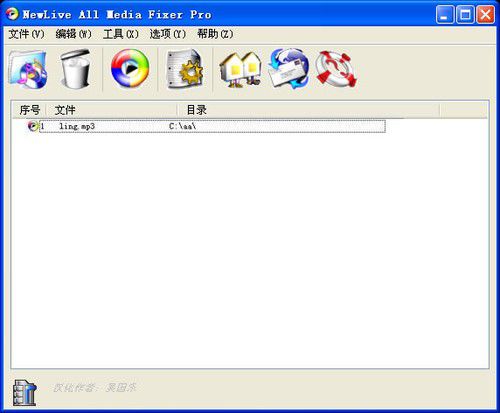Open the 帮助(Z) menu
Screen dimensions: 500x413
click(215, 34)
